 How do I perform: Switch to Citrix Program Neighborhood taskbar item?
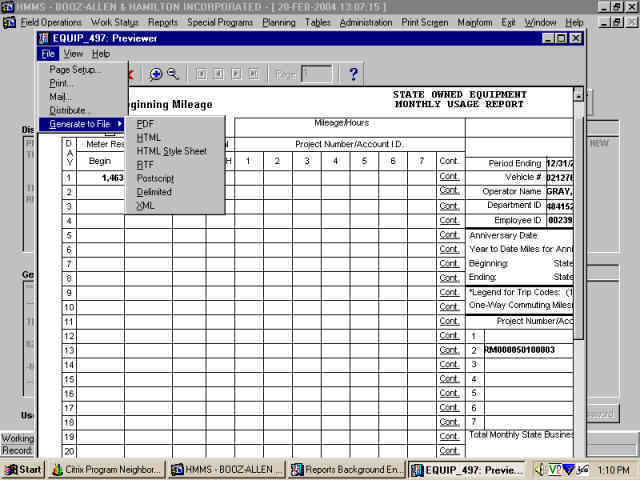click(x=105, y=469)
